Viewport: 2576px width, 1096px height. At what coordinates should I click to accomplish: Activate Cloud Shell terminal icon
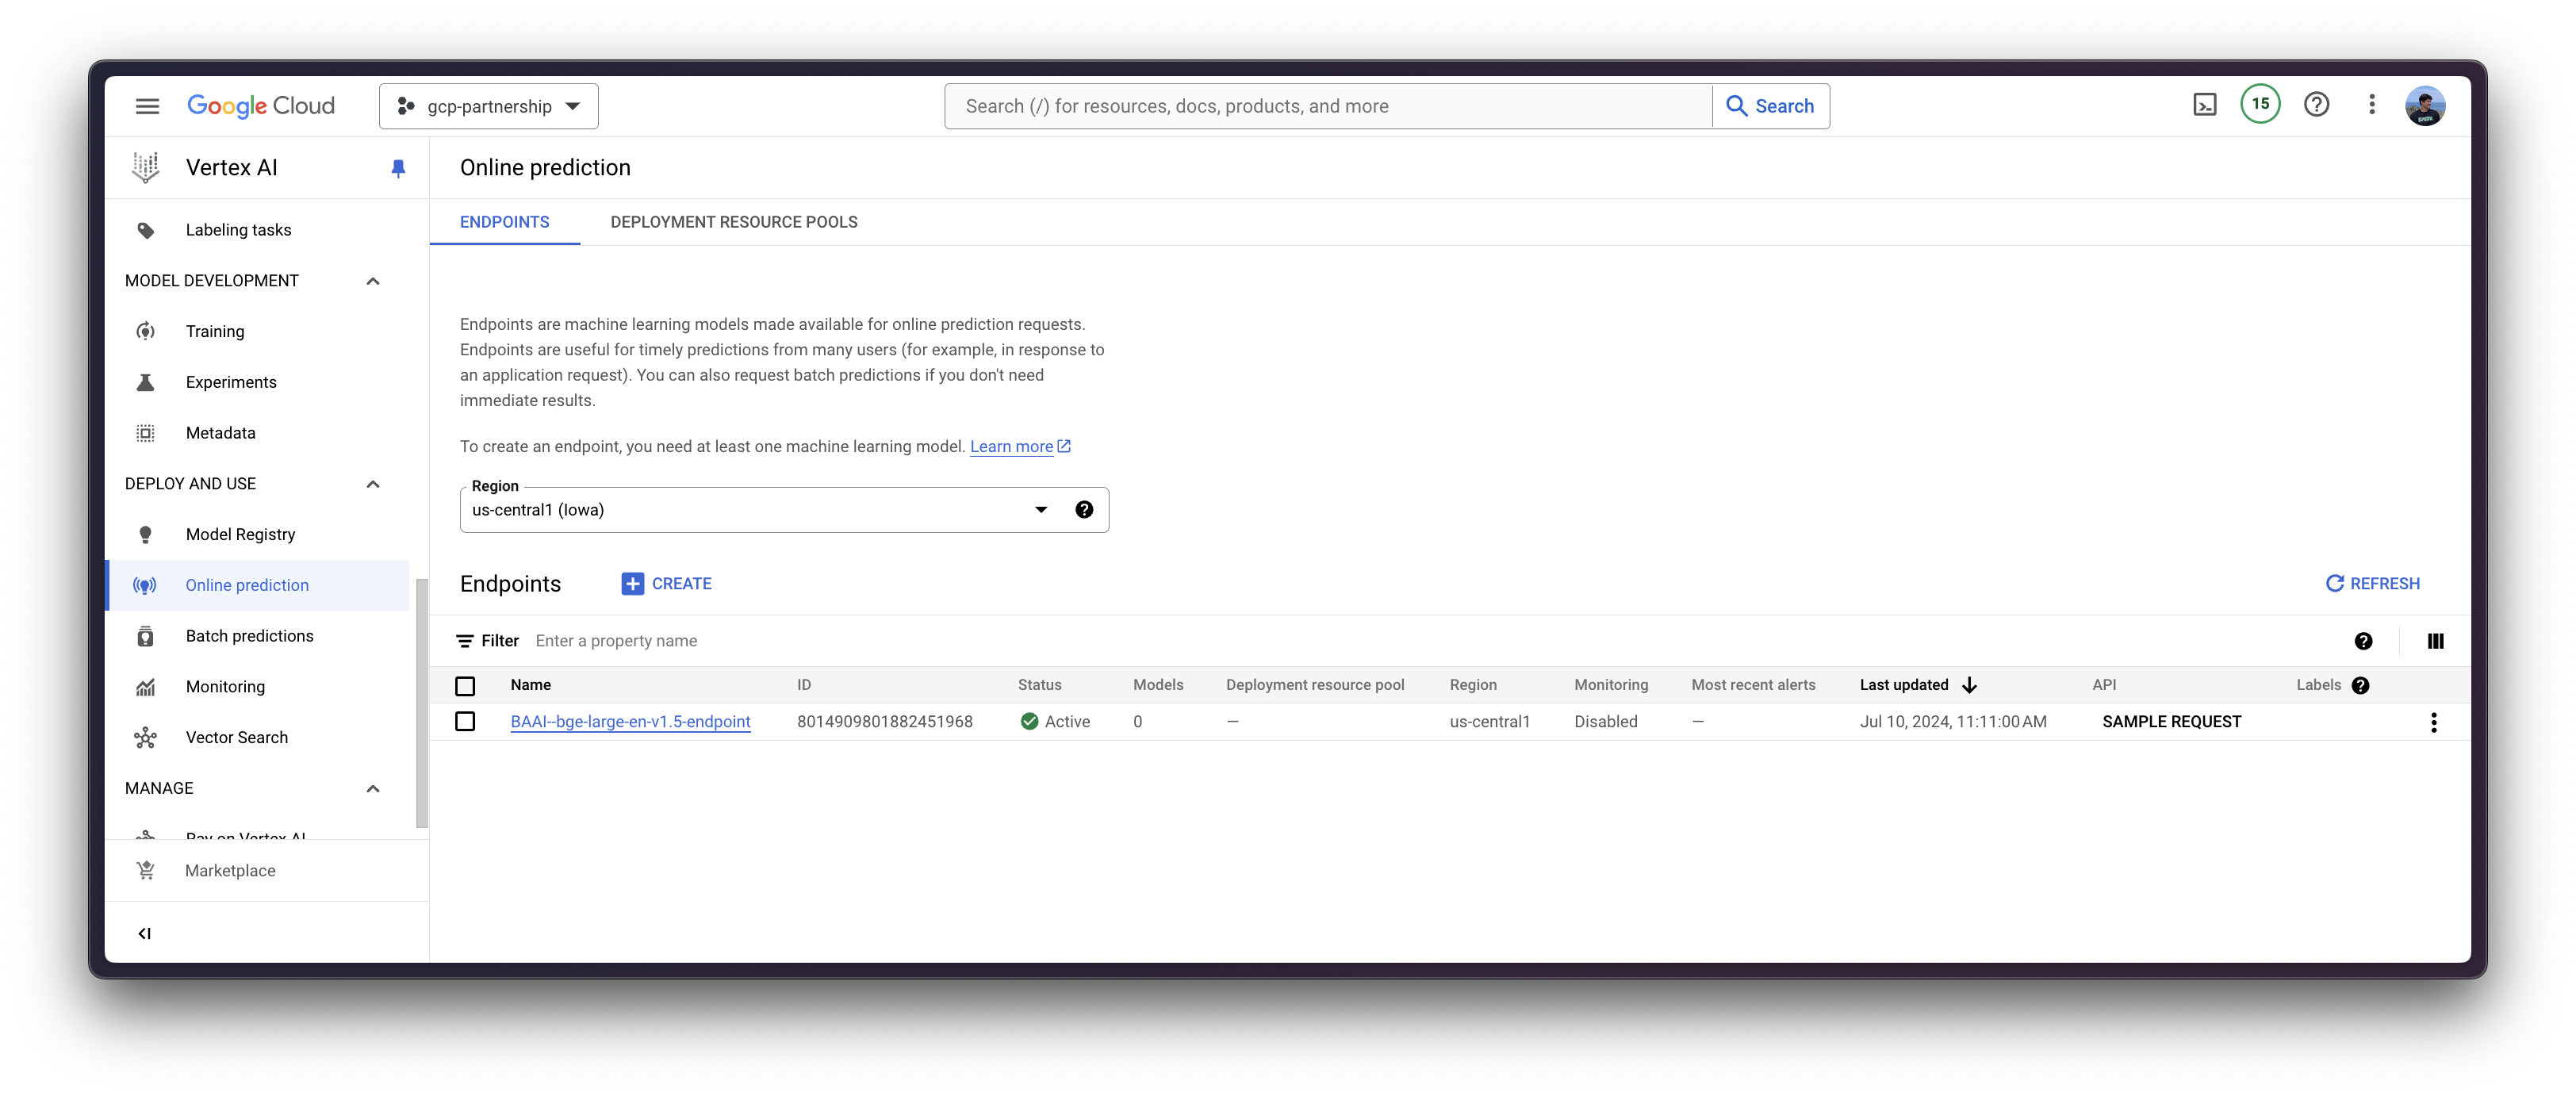(x=2204, y=105)
